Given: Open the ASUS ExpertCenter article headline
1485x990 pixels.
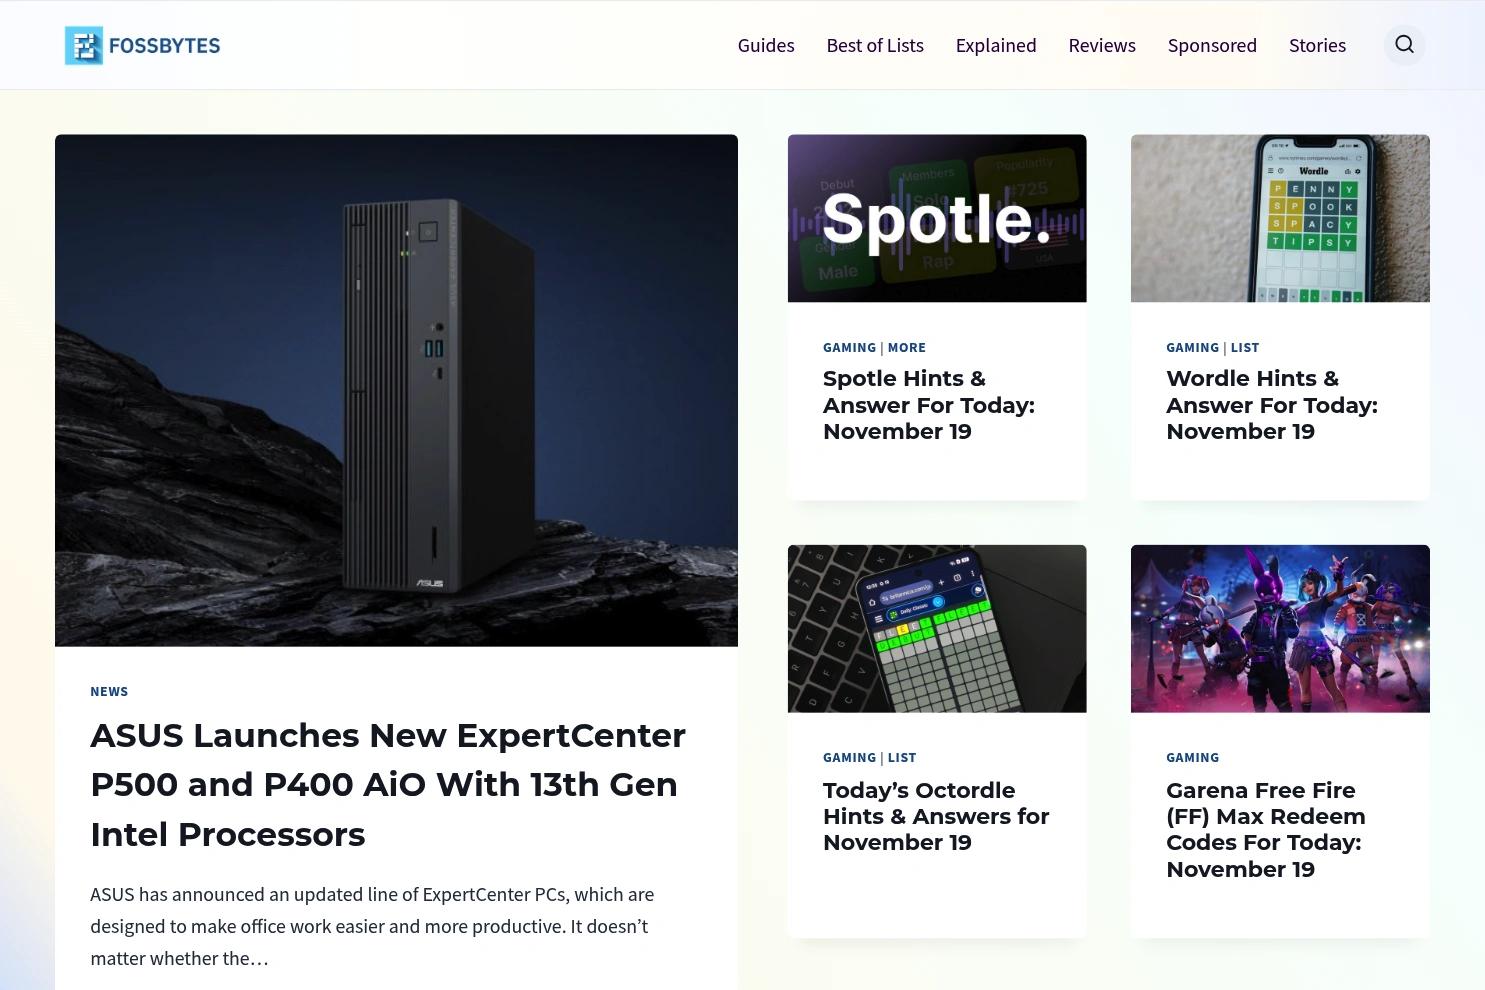Looking at the screenshot, I should [x=388, y=784].
